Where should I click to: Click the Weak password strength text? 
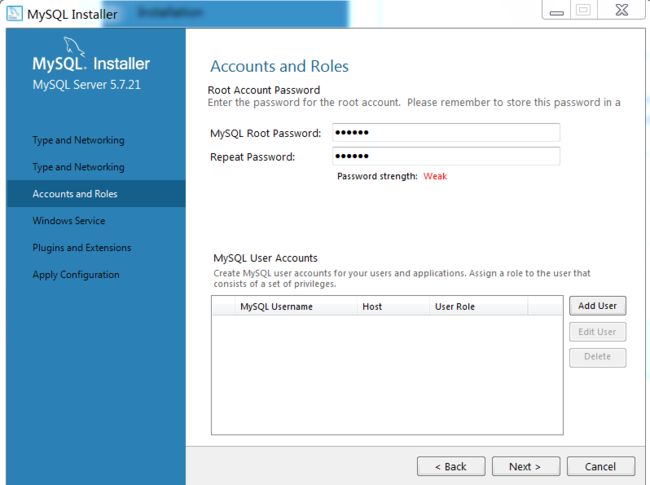[x=435, y=176]
